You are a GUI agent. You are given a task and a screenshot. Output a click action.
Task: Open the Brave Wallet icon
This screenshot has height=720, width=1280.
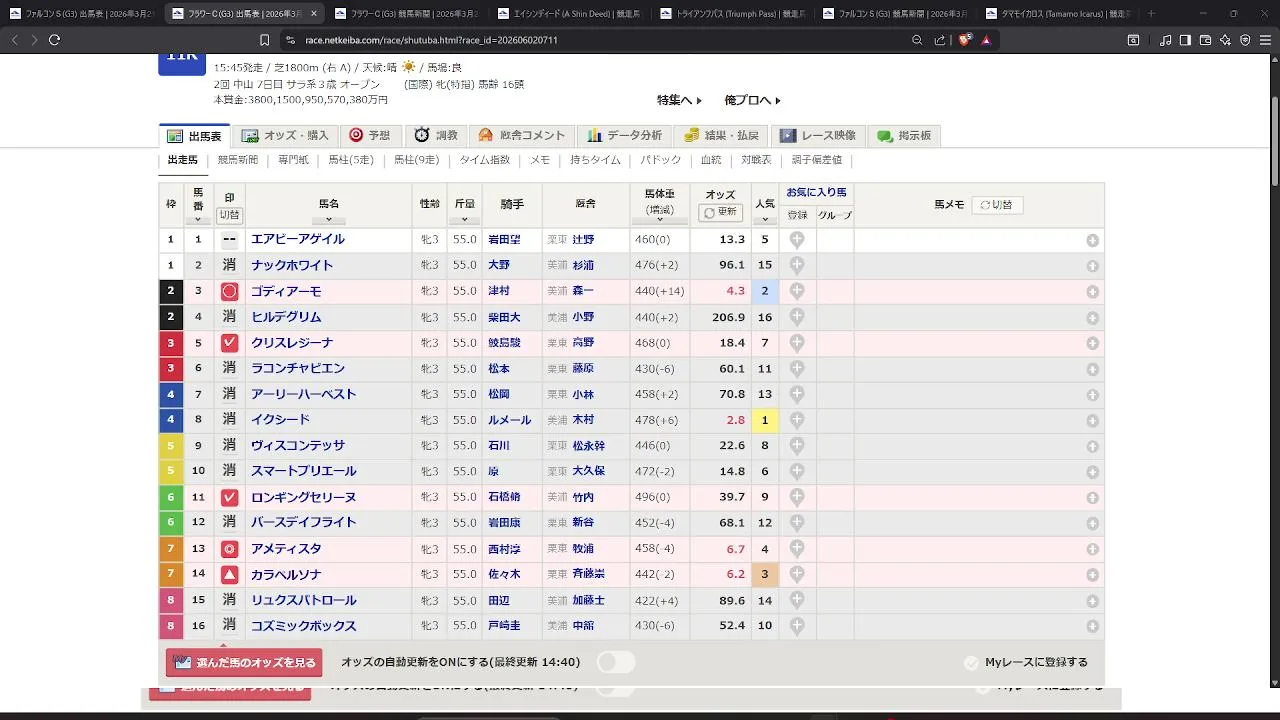click(x=1205, y=40)
